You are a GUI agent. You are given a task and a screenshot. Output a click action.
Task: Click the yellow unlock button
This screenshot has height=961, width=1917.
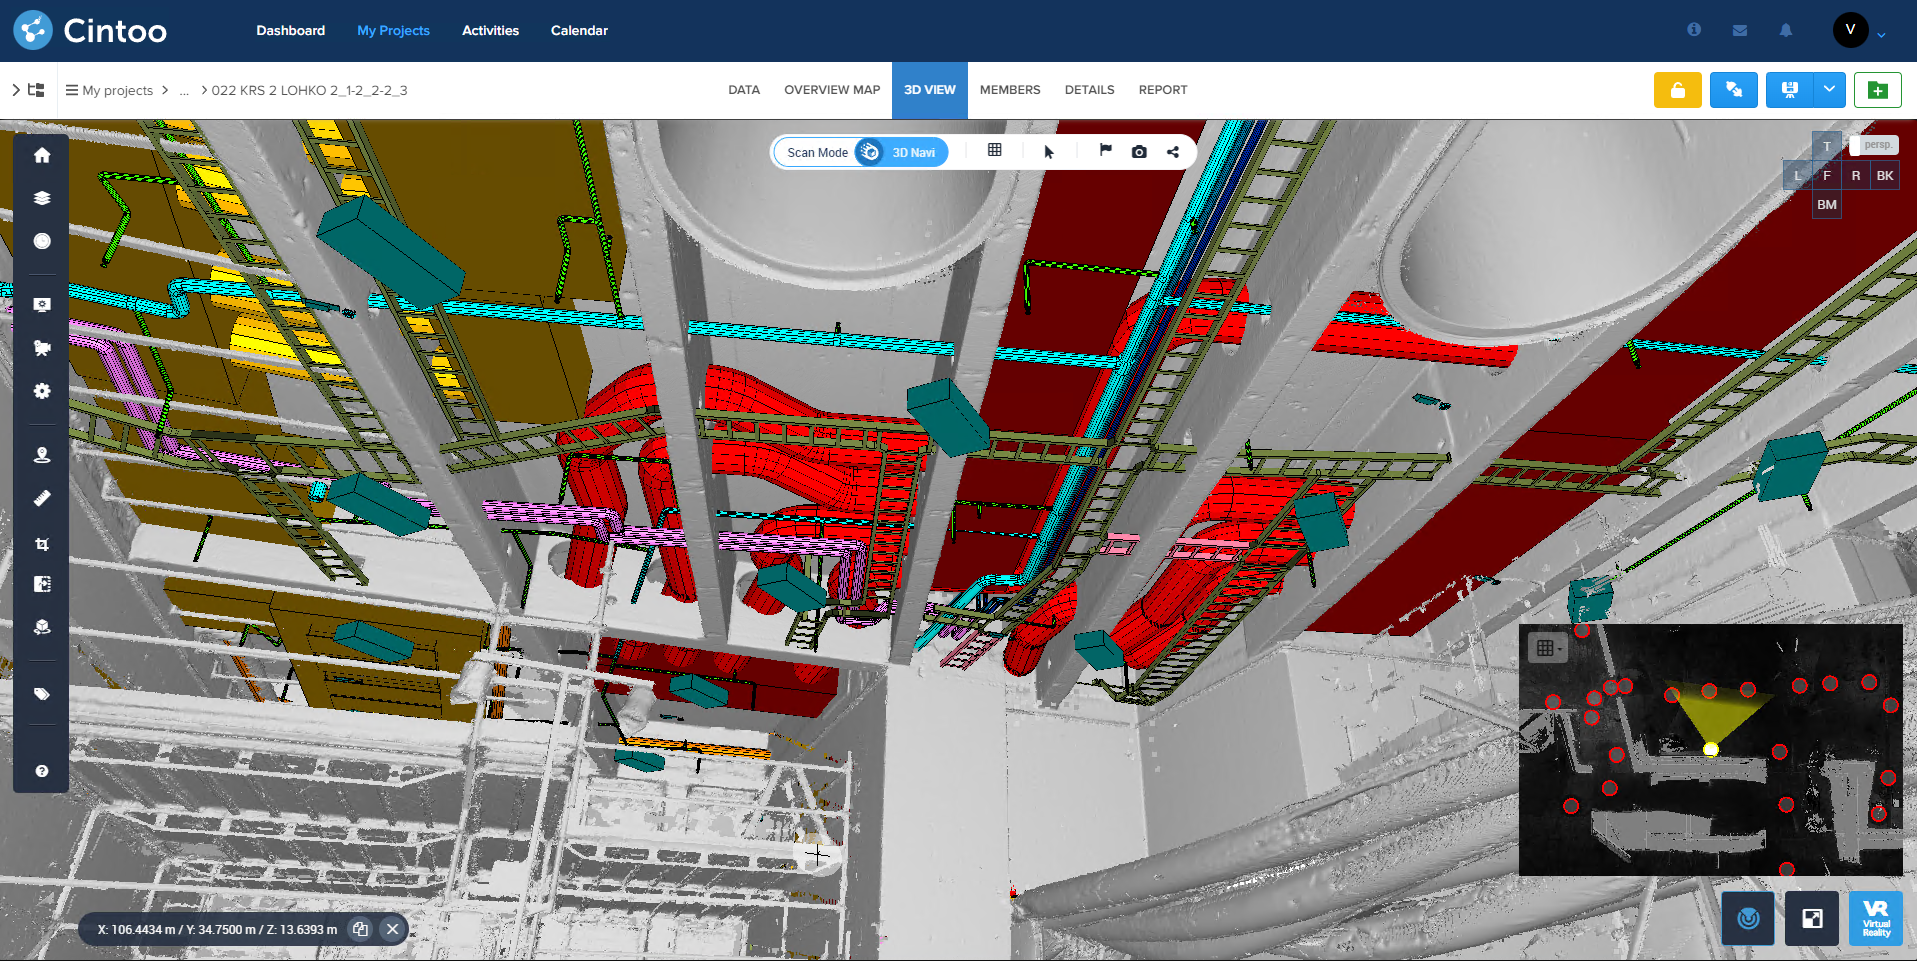(x=1678, y=90)
